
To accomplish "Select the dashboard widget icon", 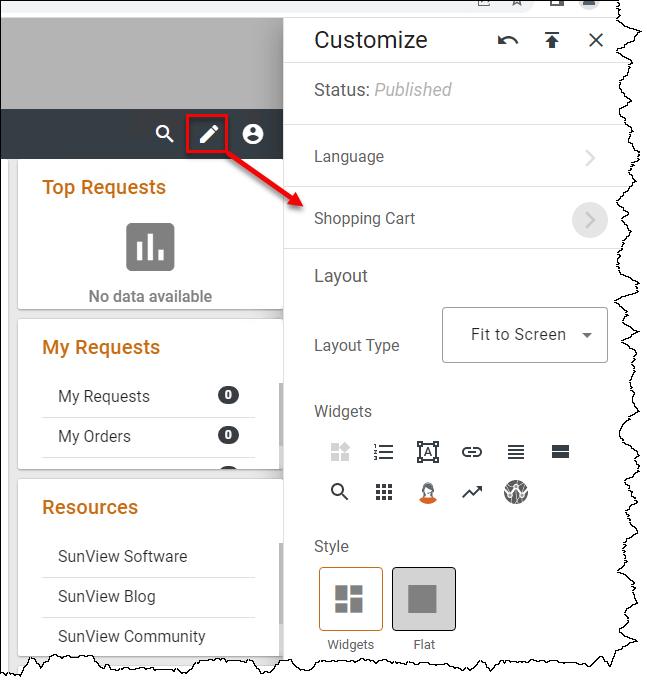I will (340, 452).
